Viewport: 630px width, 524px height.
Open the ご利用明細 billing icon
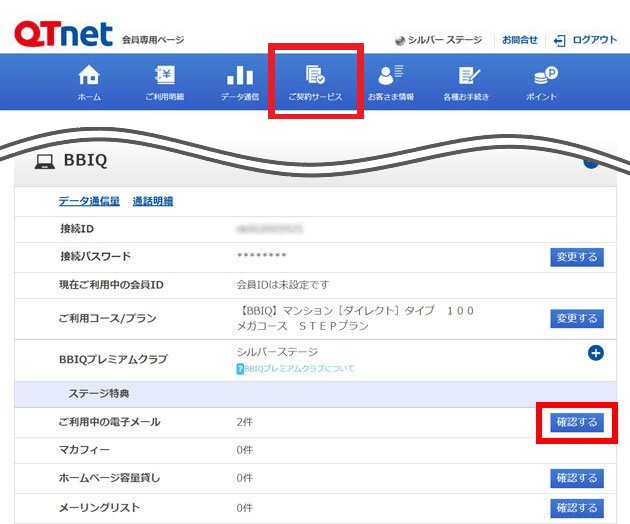pos(164,76)
